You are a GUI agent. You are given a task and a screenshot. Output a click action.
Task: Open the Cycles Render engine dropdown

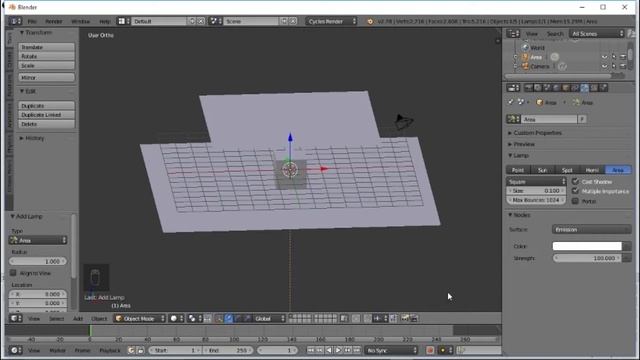point(331,21)
